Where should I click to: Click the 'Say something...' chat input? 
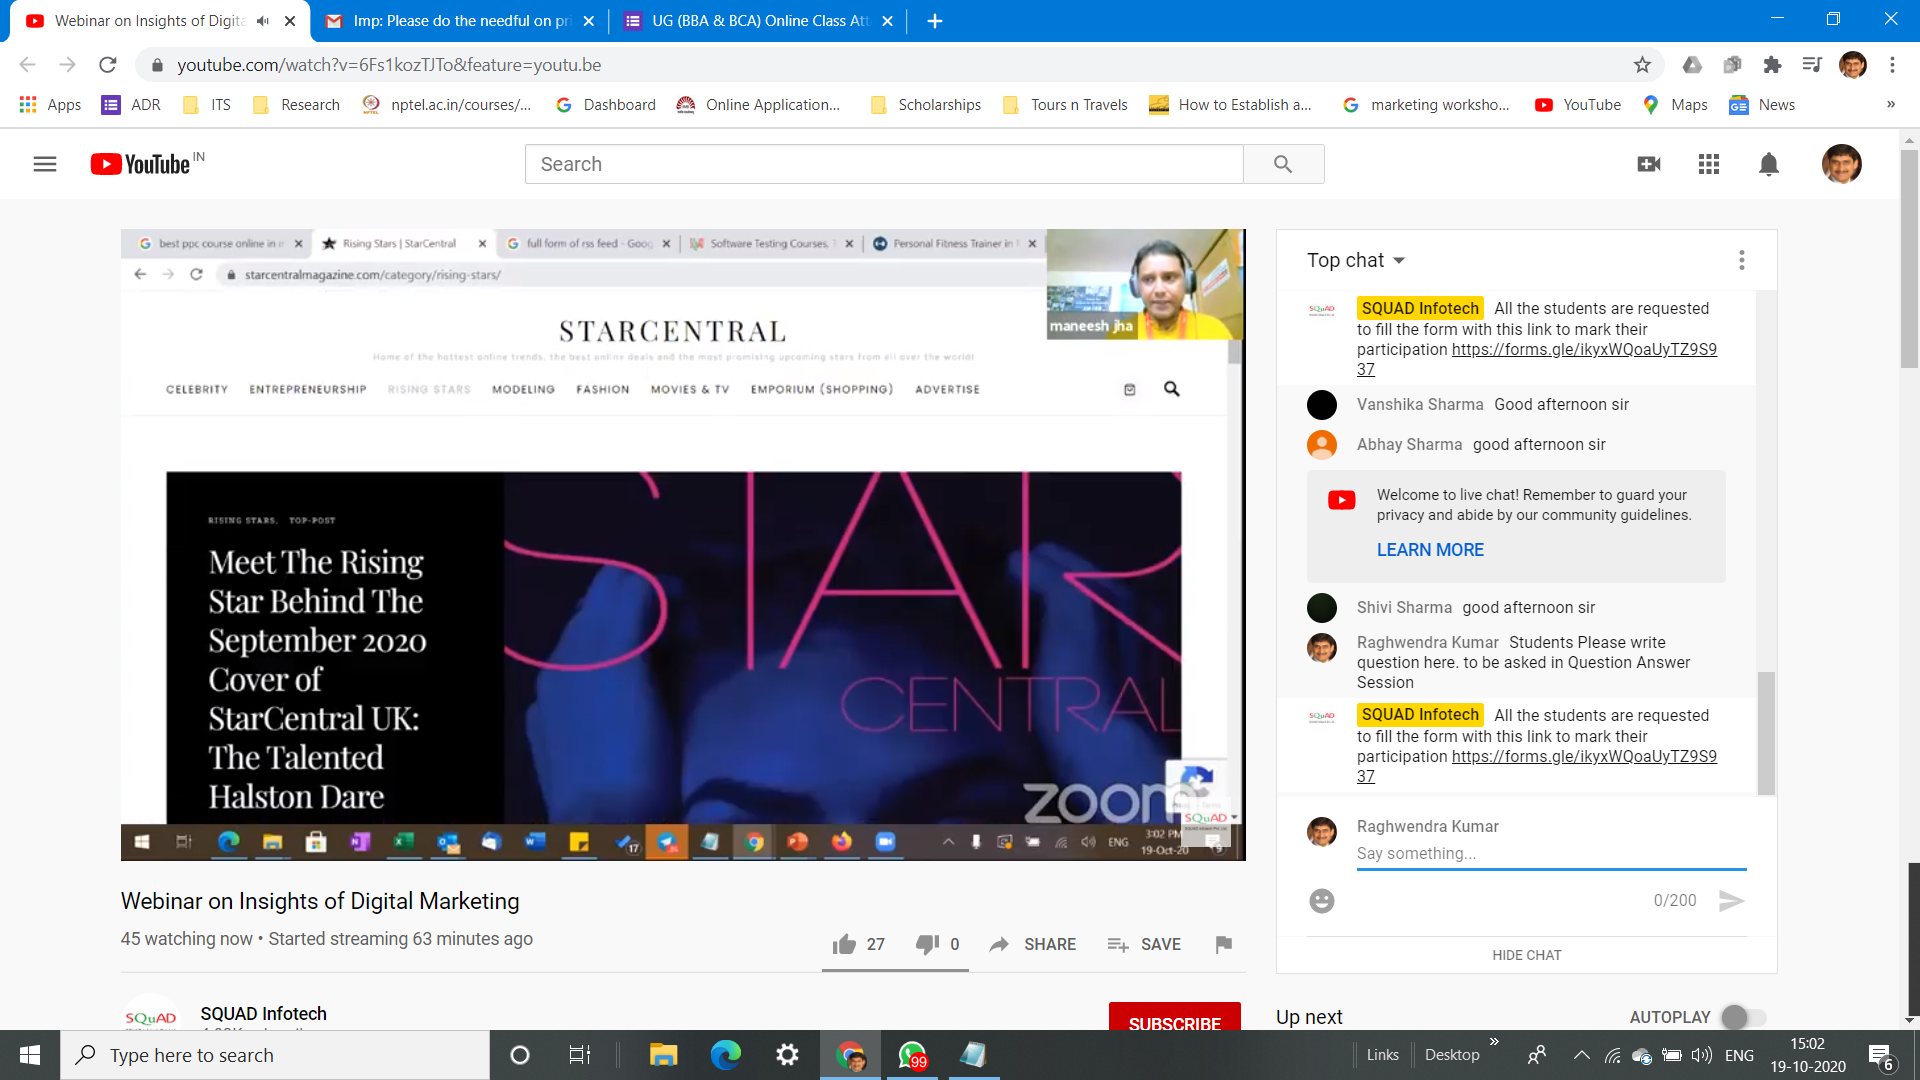[1551, 853]
